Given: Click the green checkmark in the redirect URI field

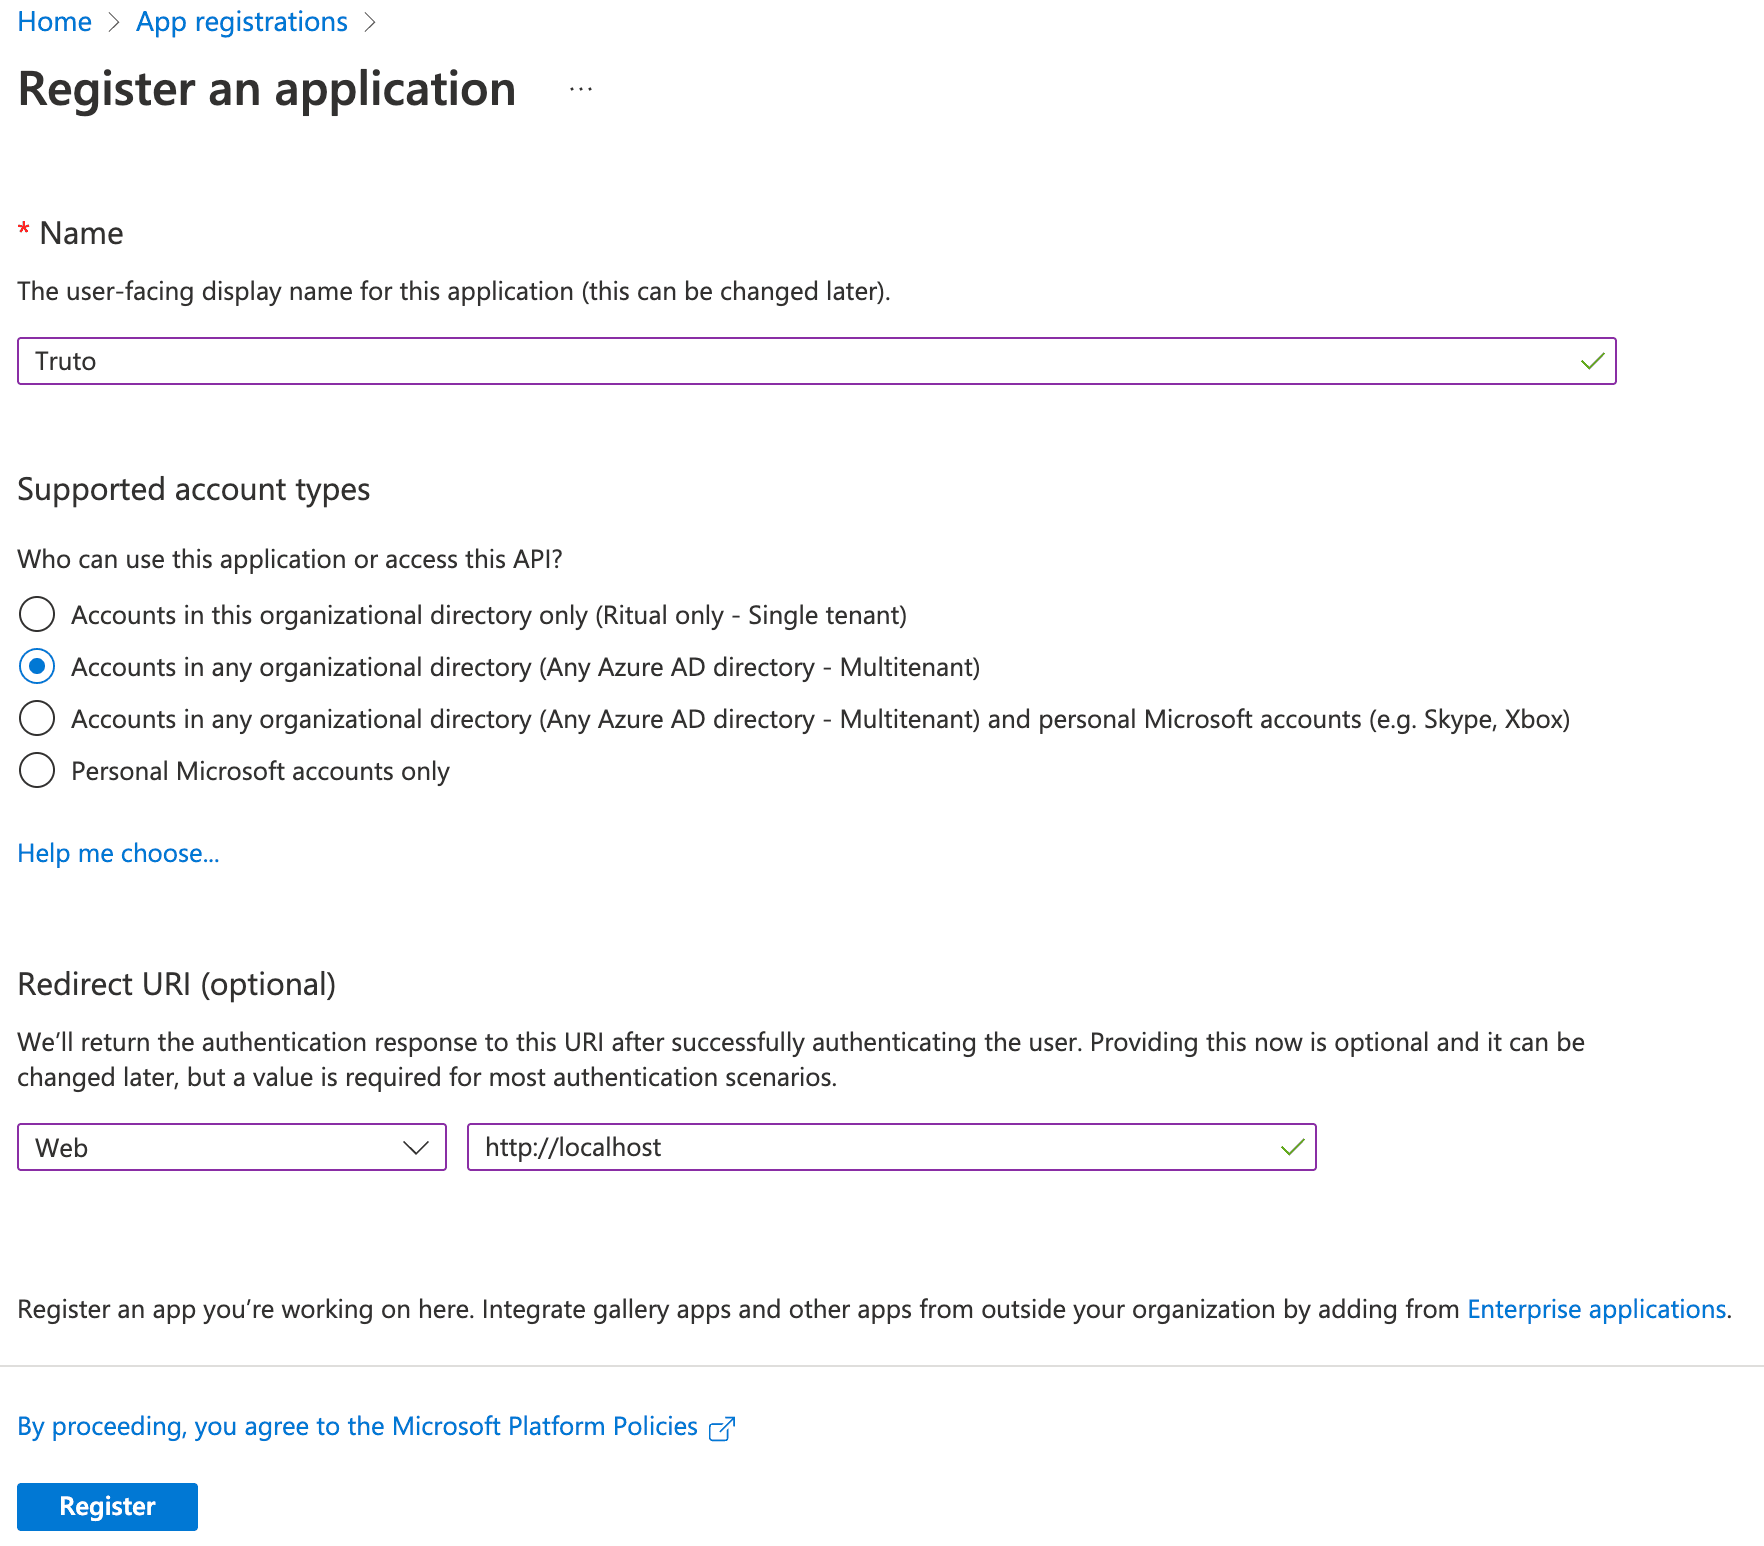Looking at the screenshot, I should 1293,1147.
